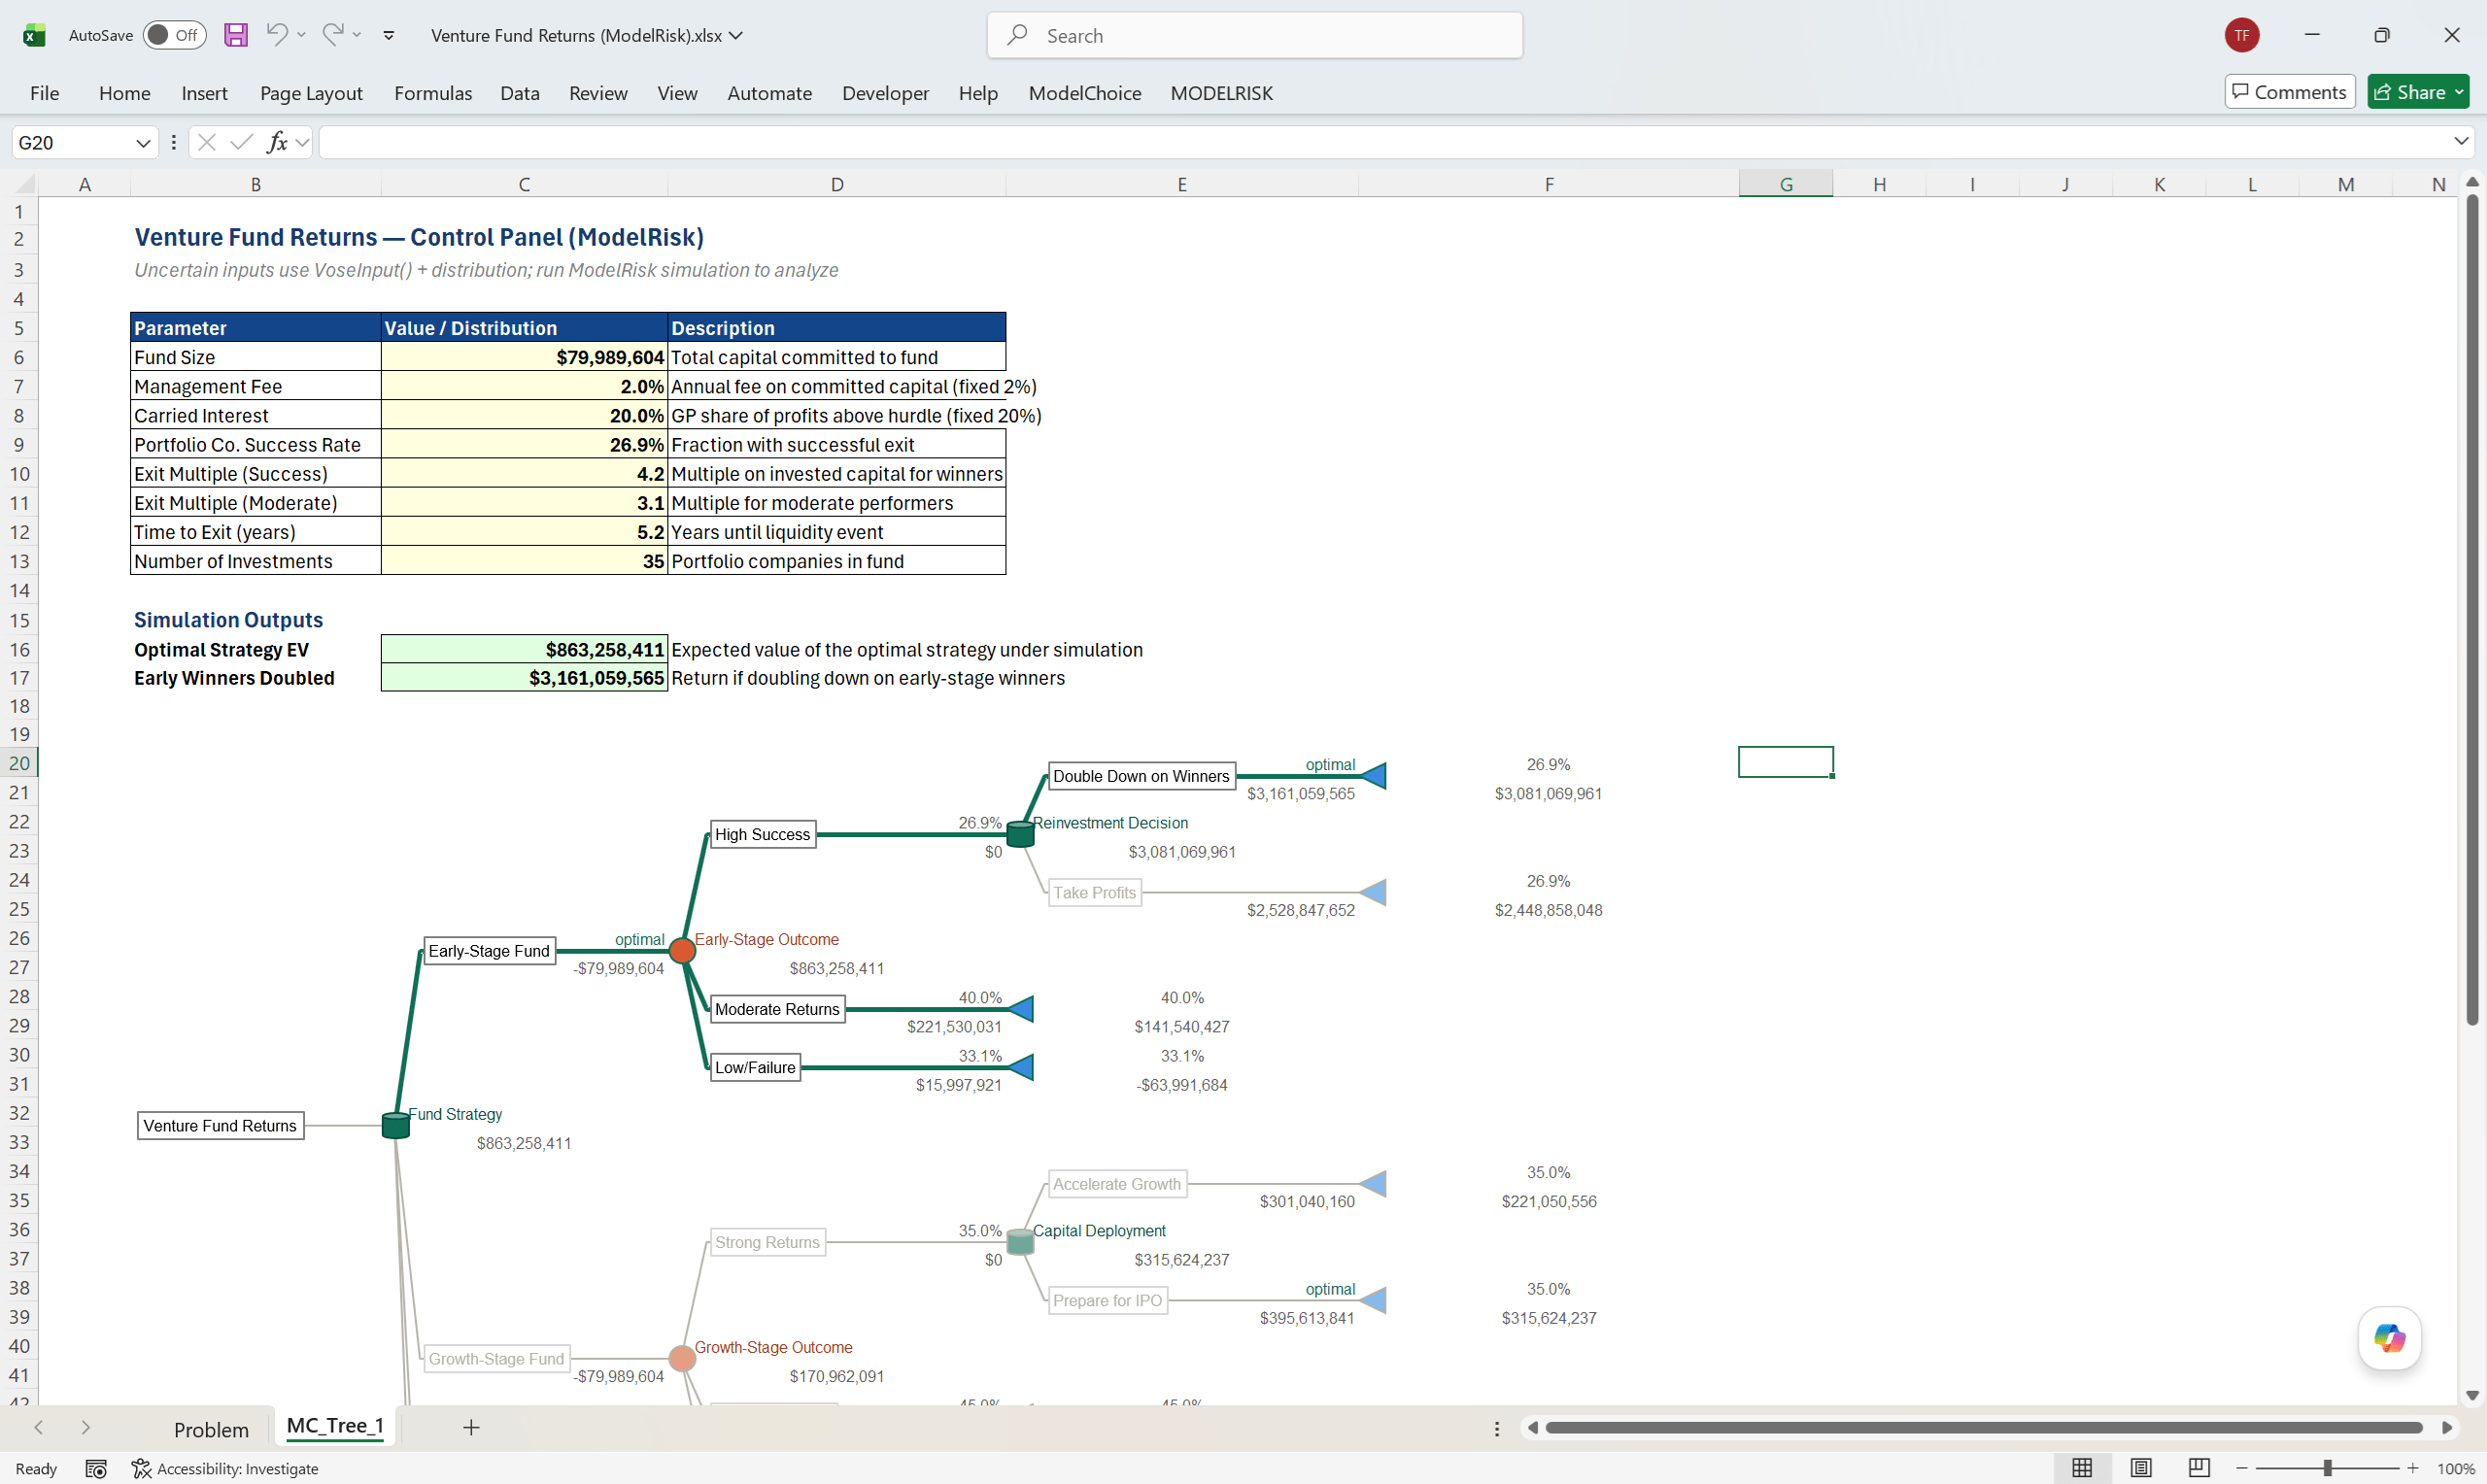Viewport: 2487px width, 1484px height.
Task: Click the Enter formula checkmark icon
Action: 241,143
